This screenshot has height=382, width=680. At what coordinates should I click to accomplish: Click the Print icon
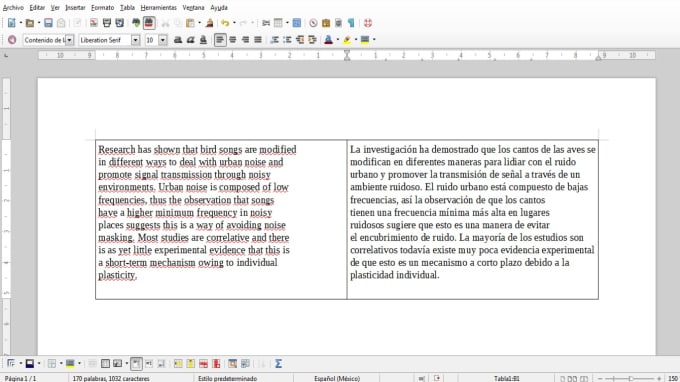coord(107,23)
